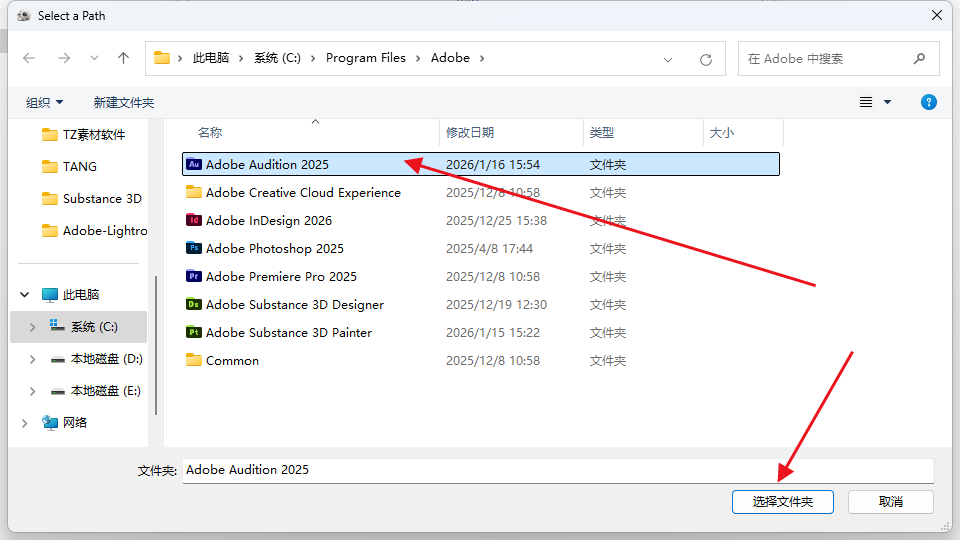Click the Adobe Photoshop 2025 Ps icon
The width and height of the screenshot is (960, 540).
point(193,249)
